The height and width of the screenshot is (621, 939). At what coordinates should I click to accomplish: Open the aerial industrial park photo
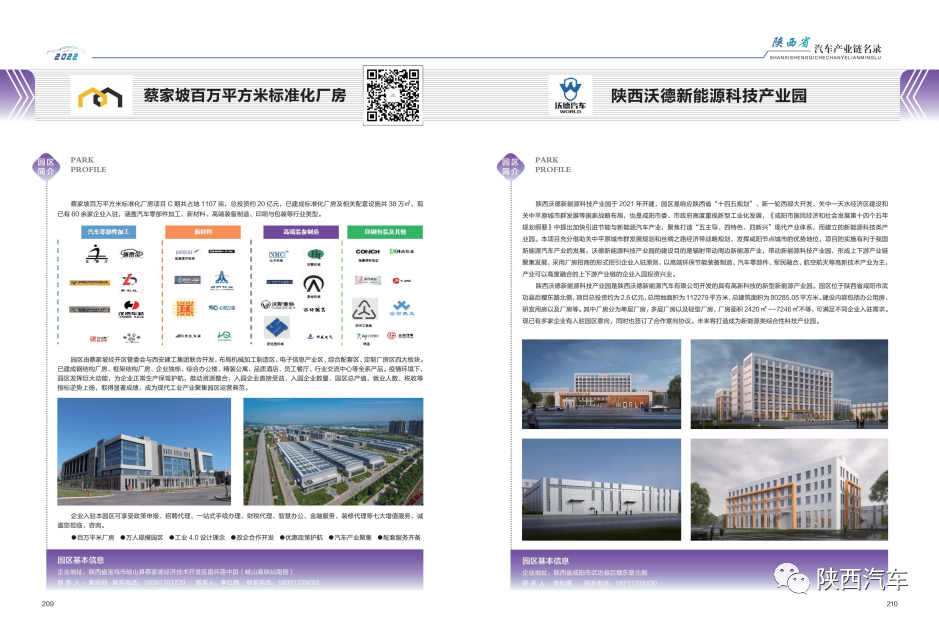[333, 452]
